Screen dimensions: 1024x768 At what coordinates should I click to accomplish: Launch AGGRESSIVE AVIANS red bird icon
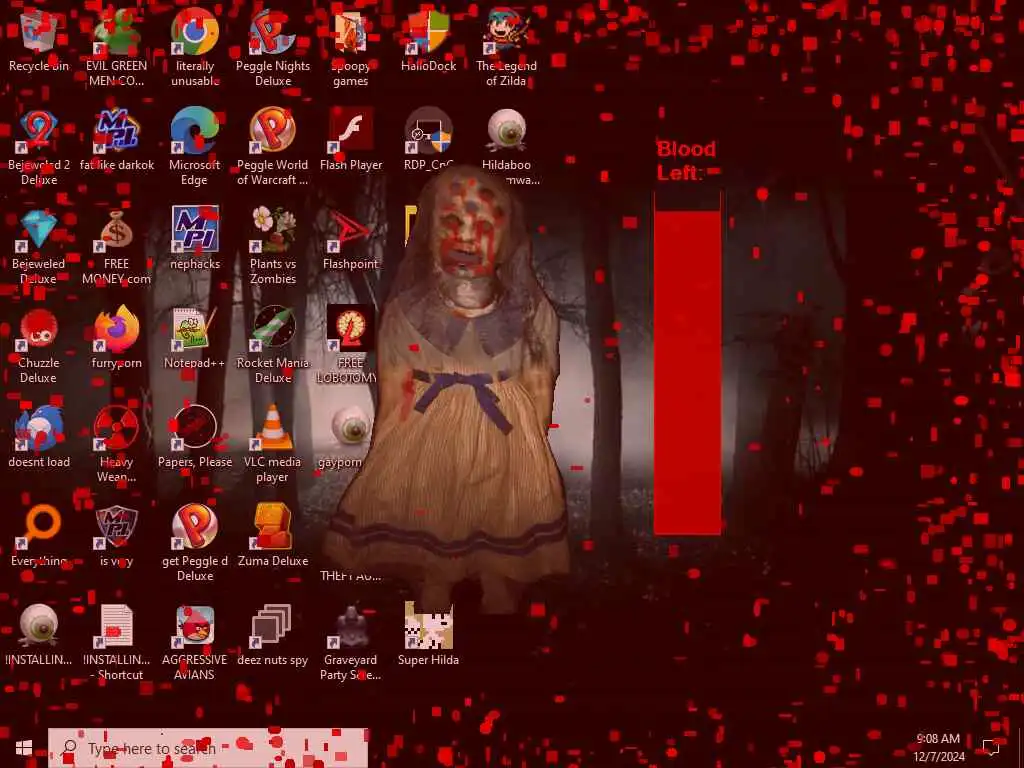(195, 626)
